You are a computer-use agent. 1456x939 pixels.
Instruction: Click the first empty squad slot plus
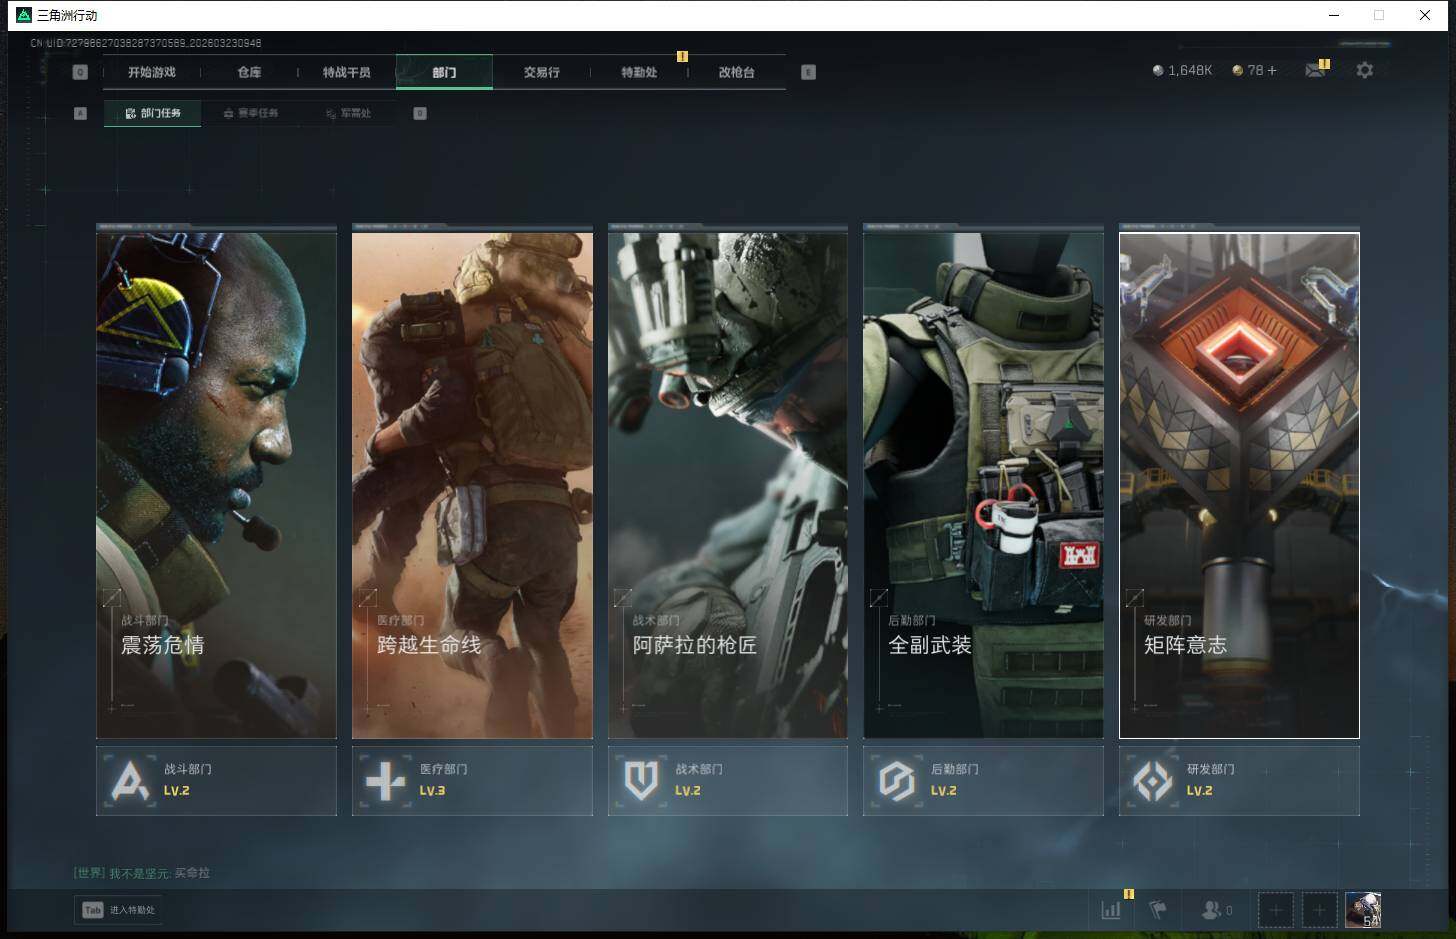(1275, 910)
